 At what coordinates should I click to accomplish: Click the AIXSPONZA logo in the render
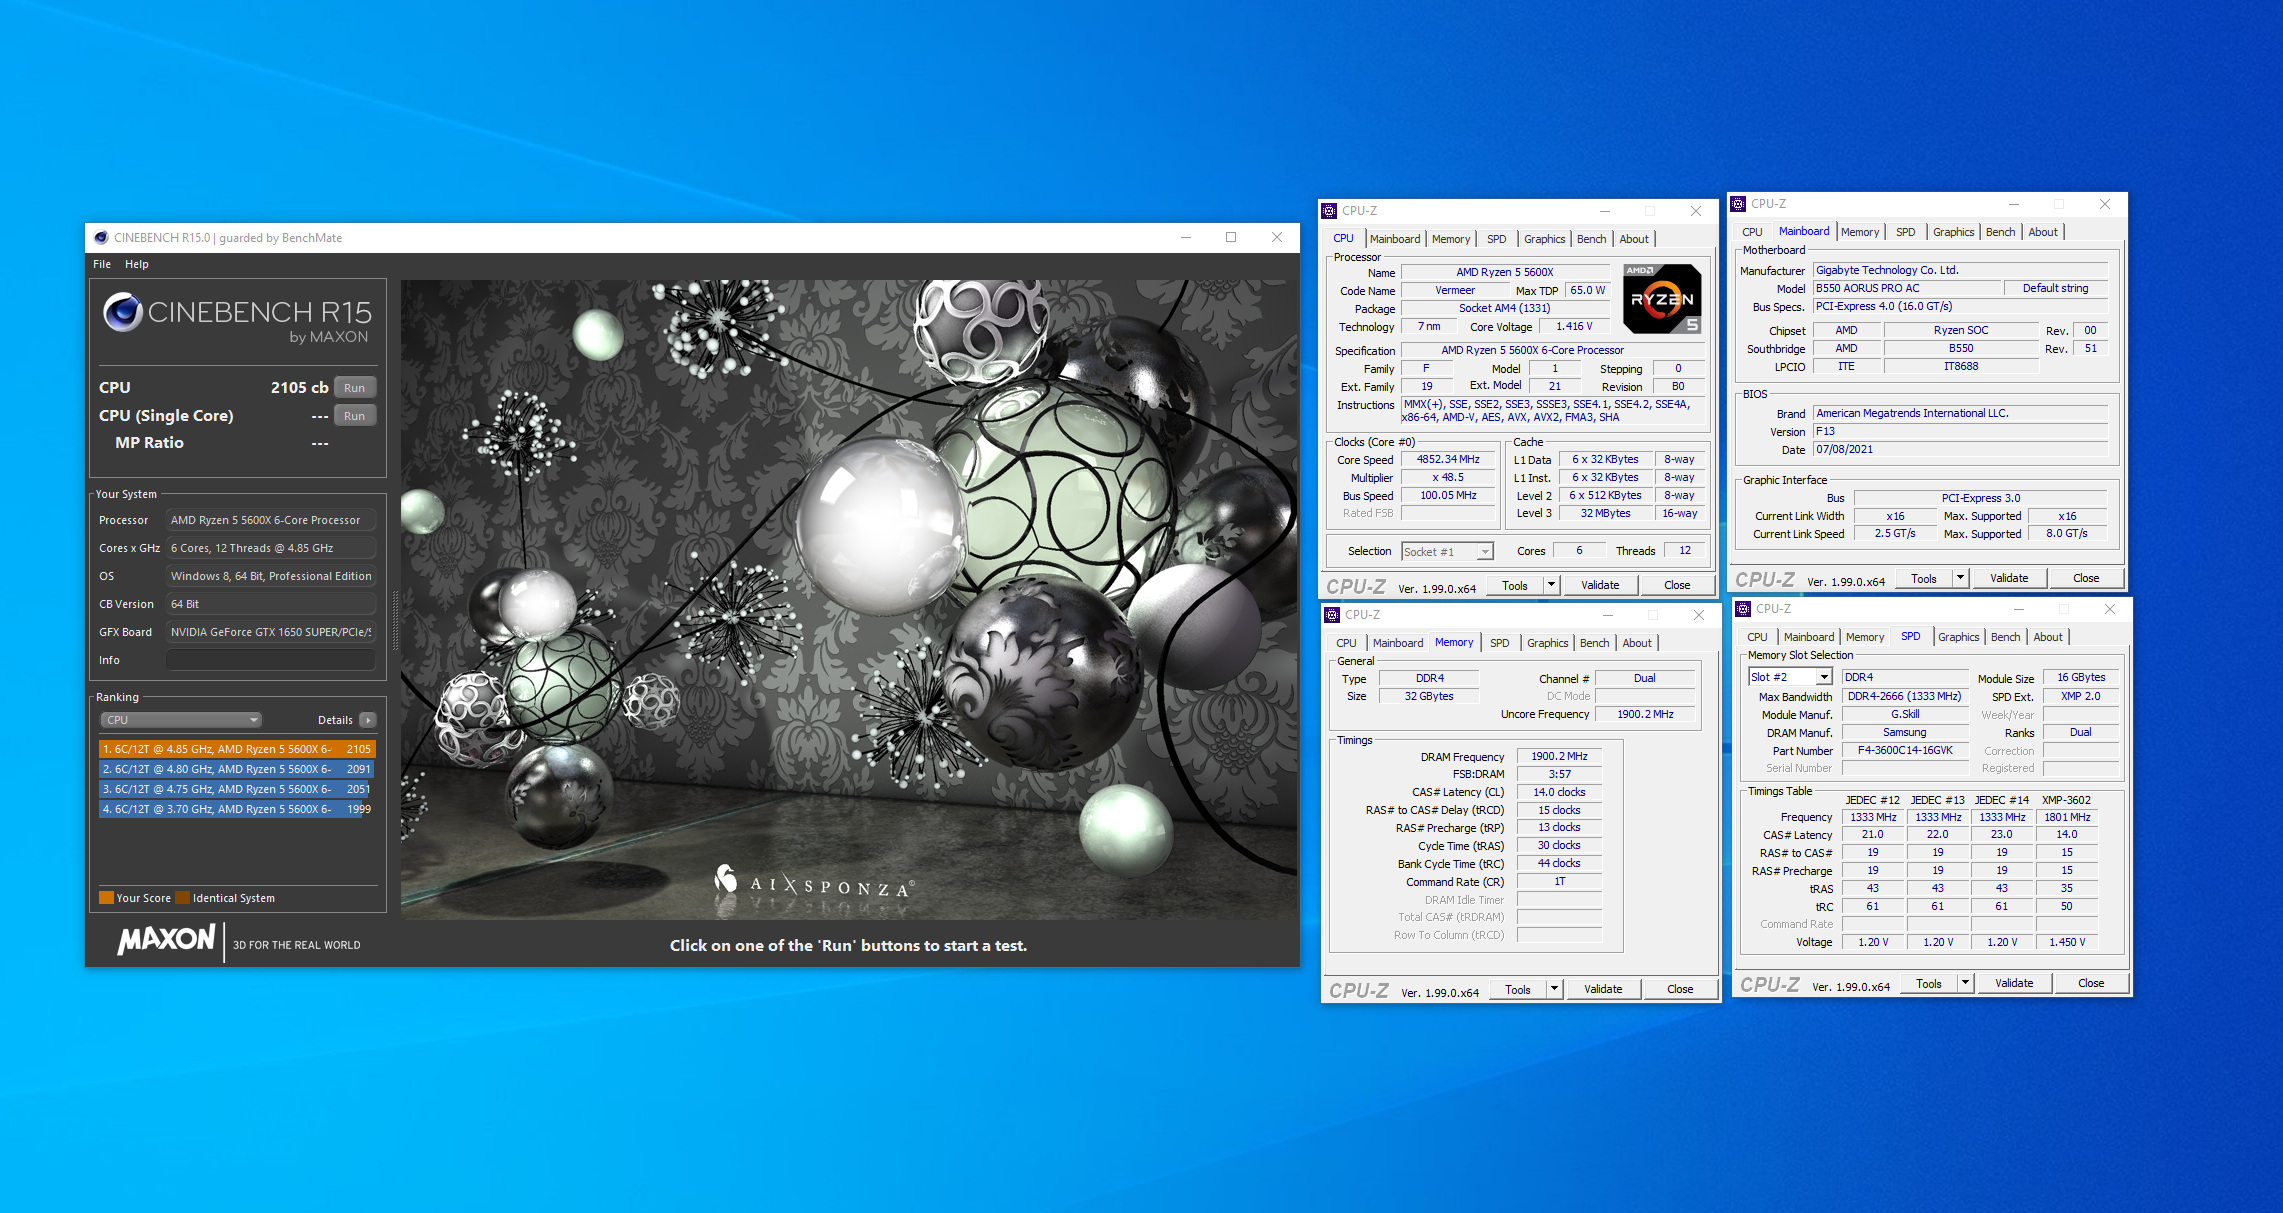(x=813, y=883)
